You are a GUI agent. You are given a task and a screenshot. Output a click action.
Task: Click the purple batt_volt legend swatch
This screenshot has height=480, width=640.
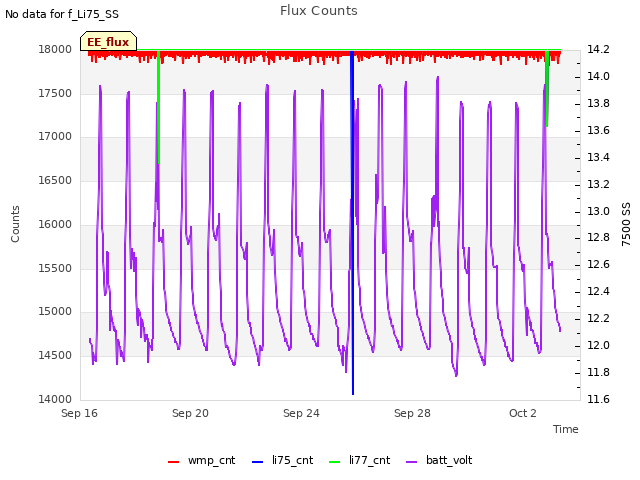tap(412, 462)
